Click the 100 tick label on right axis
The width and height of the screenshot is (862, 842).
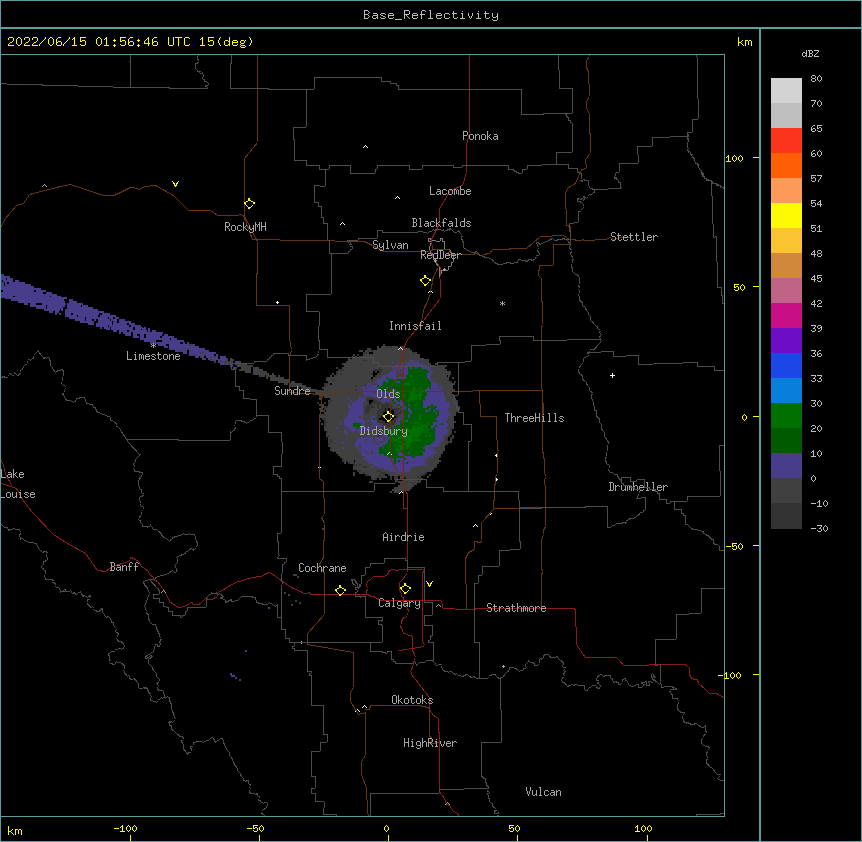[x=734, y=158]
